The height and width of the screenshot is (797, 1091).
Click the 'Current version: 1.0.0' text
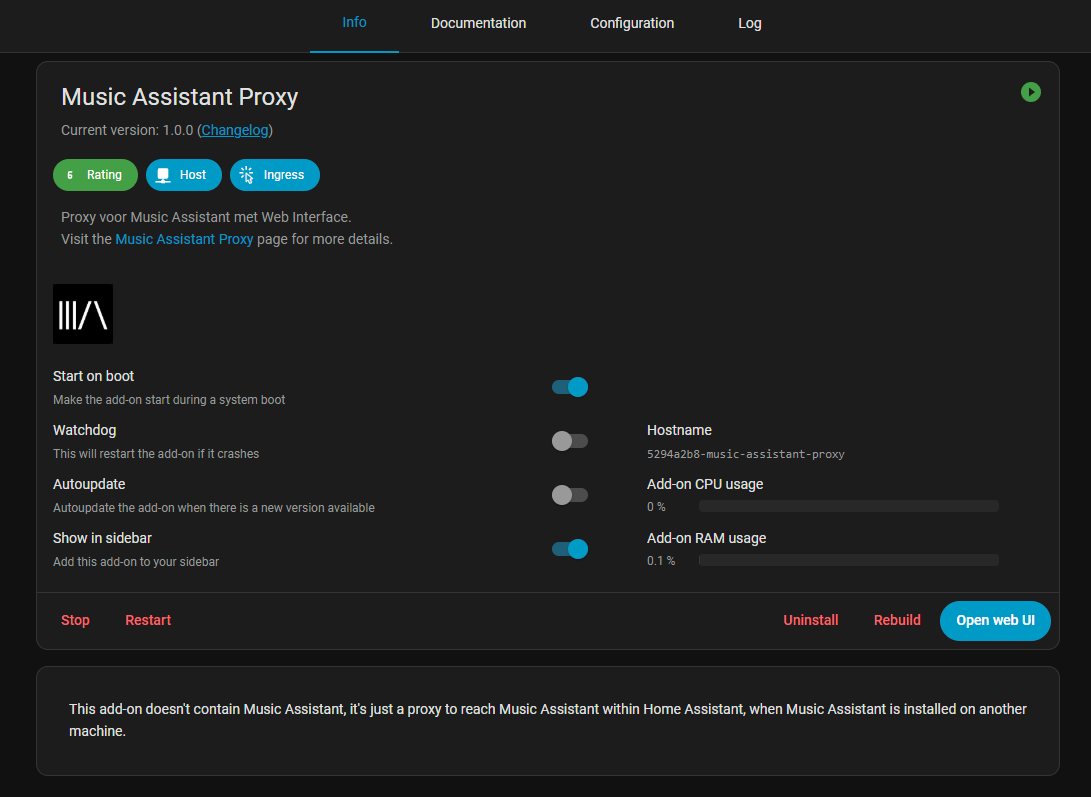(x=127, y=130)
